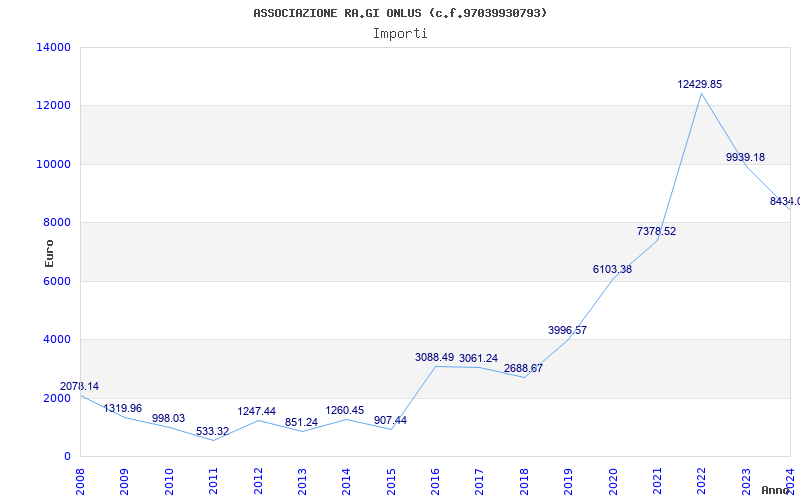Click the 998.03 data label
The height and width of the screenshot is (500, 800).
coord(168,418)
